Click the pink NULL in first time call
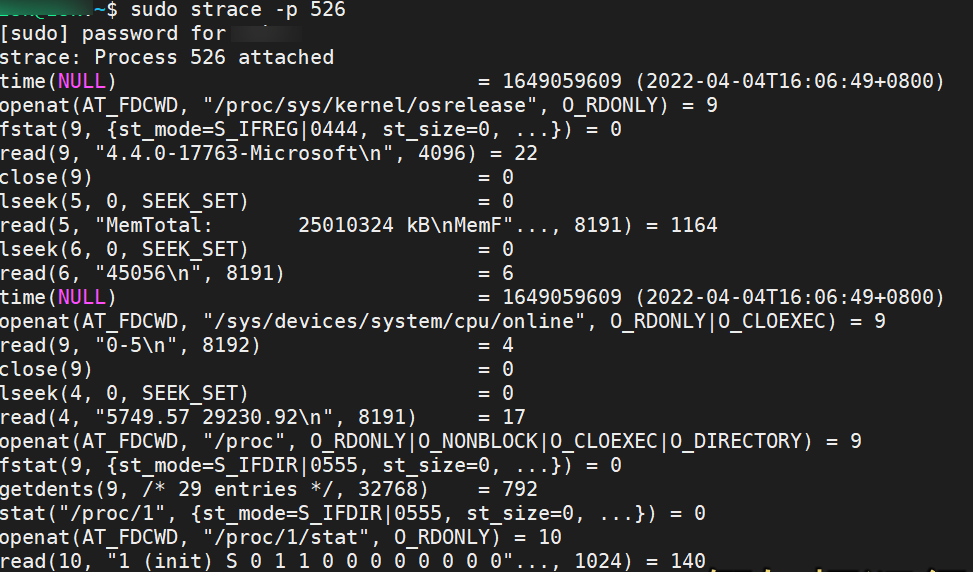This screenshot has height=572, width=973. pyautogui.click(x=81, y=81)
